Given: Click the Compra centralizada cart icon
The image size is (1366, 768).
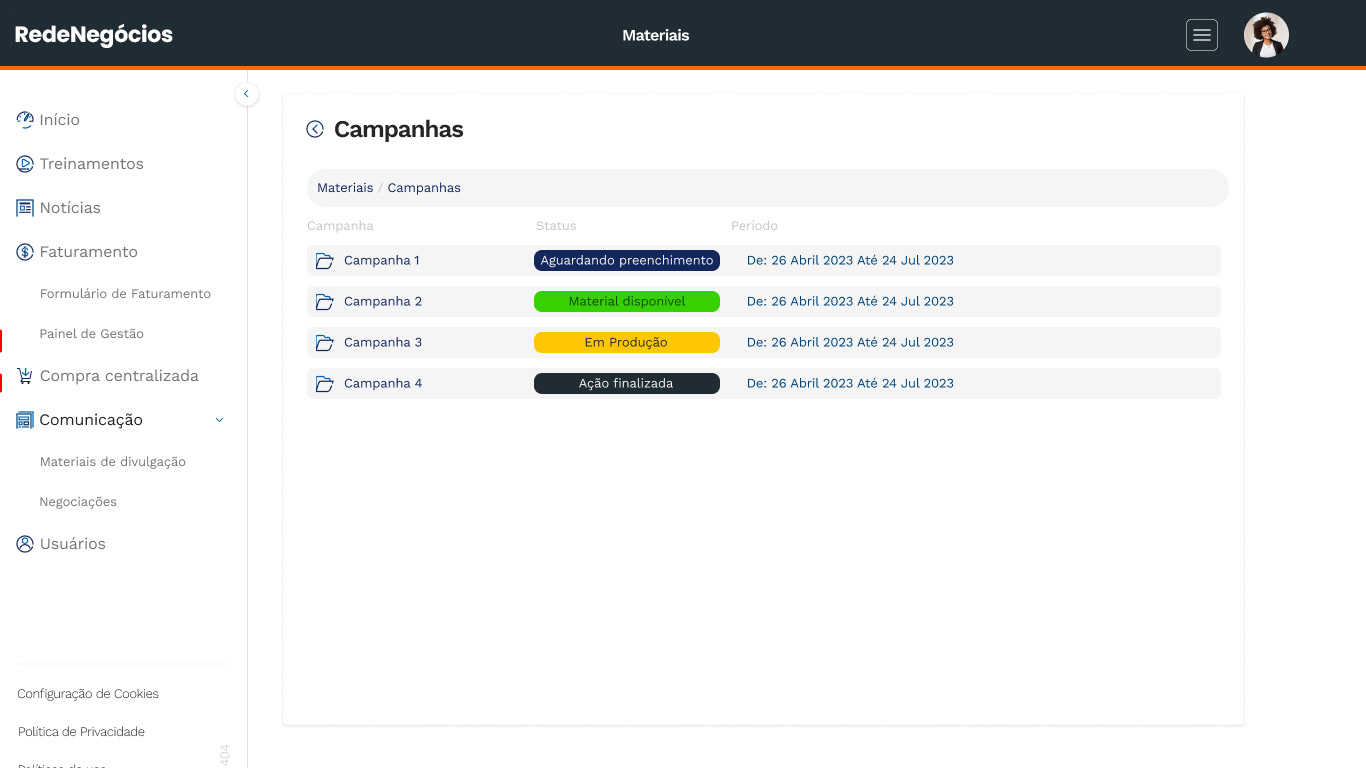Looking at the screenshot, I should click(x=25, y=376).
